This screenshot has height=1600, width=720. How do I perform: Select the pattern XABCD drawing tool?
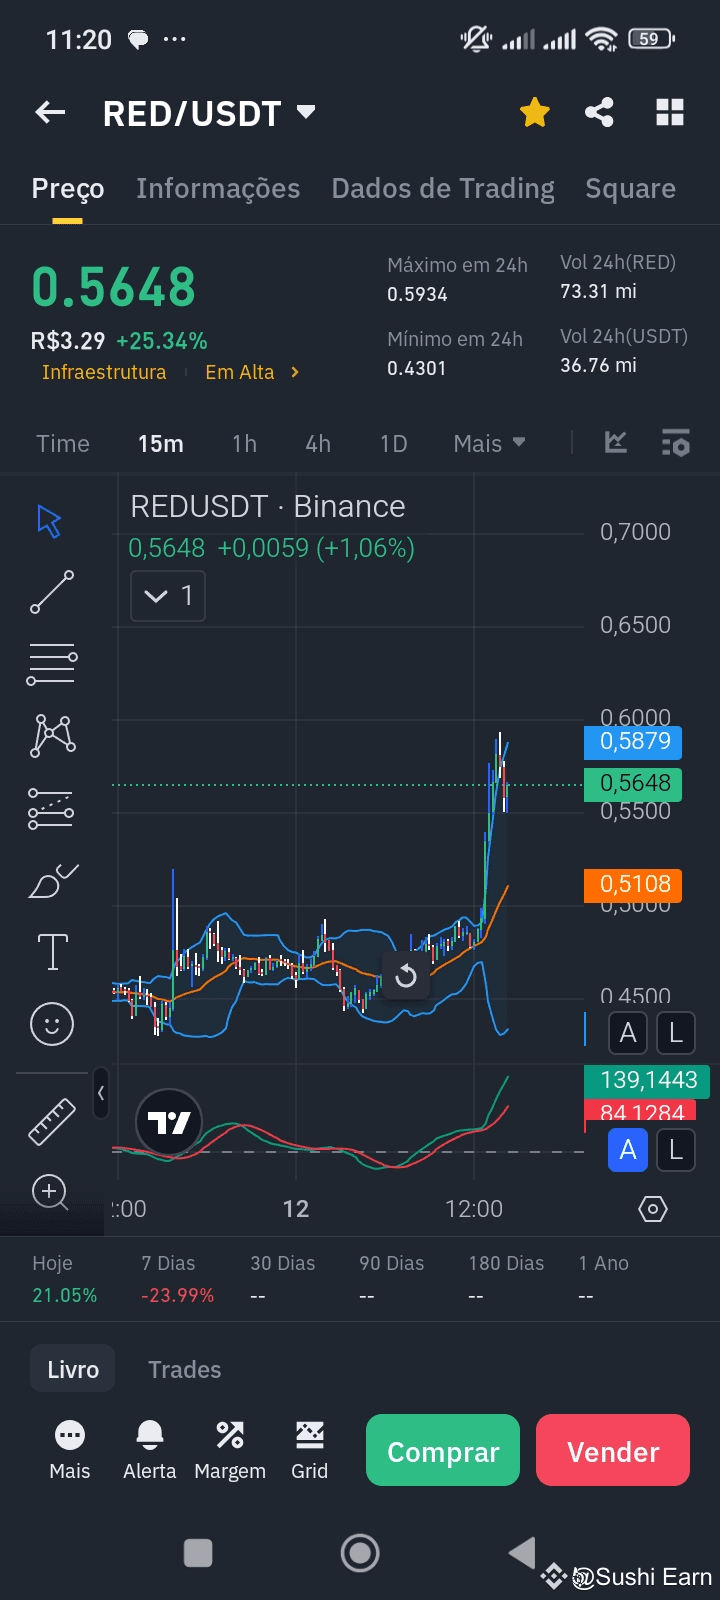click(54, 735)
